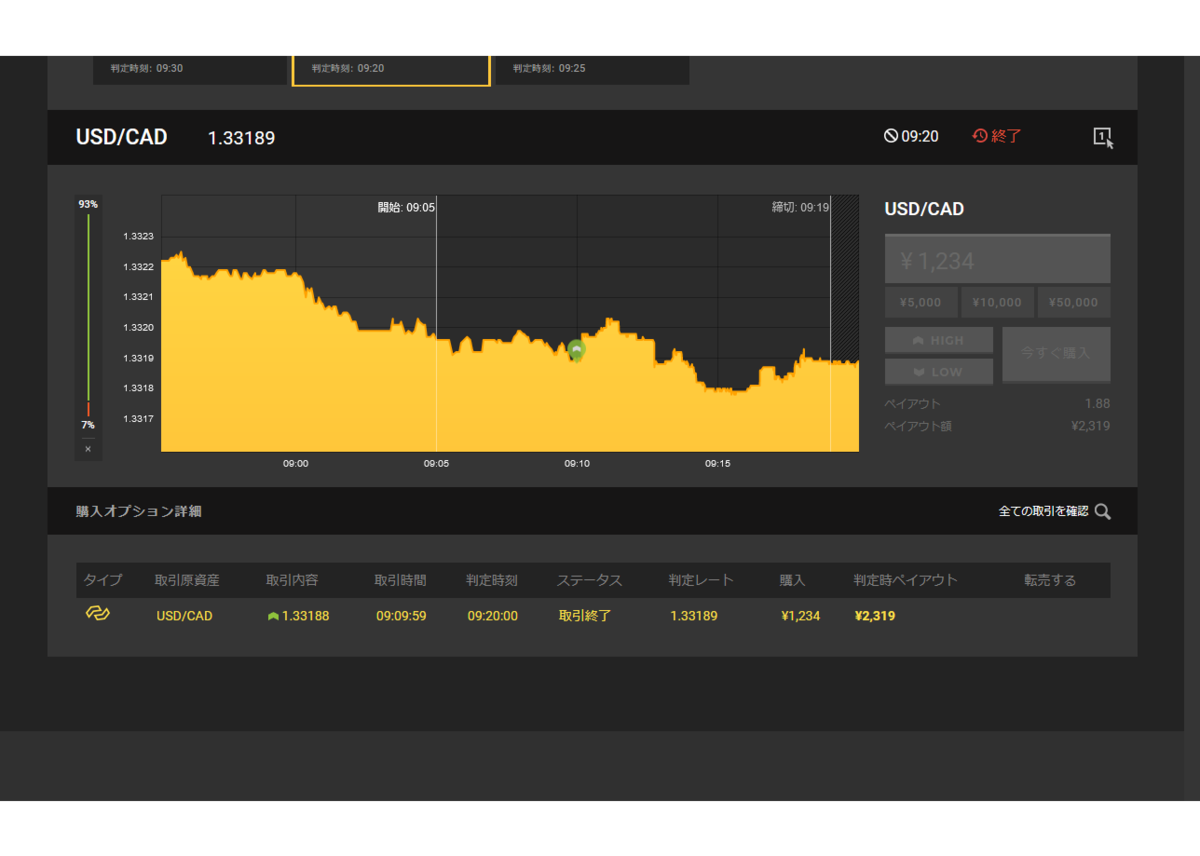The width and height of the screenshot is (1200, 856).
Task: Click the 判定レート column header
Action: (x=701, y=580)
